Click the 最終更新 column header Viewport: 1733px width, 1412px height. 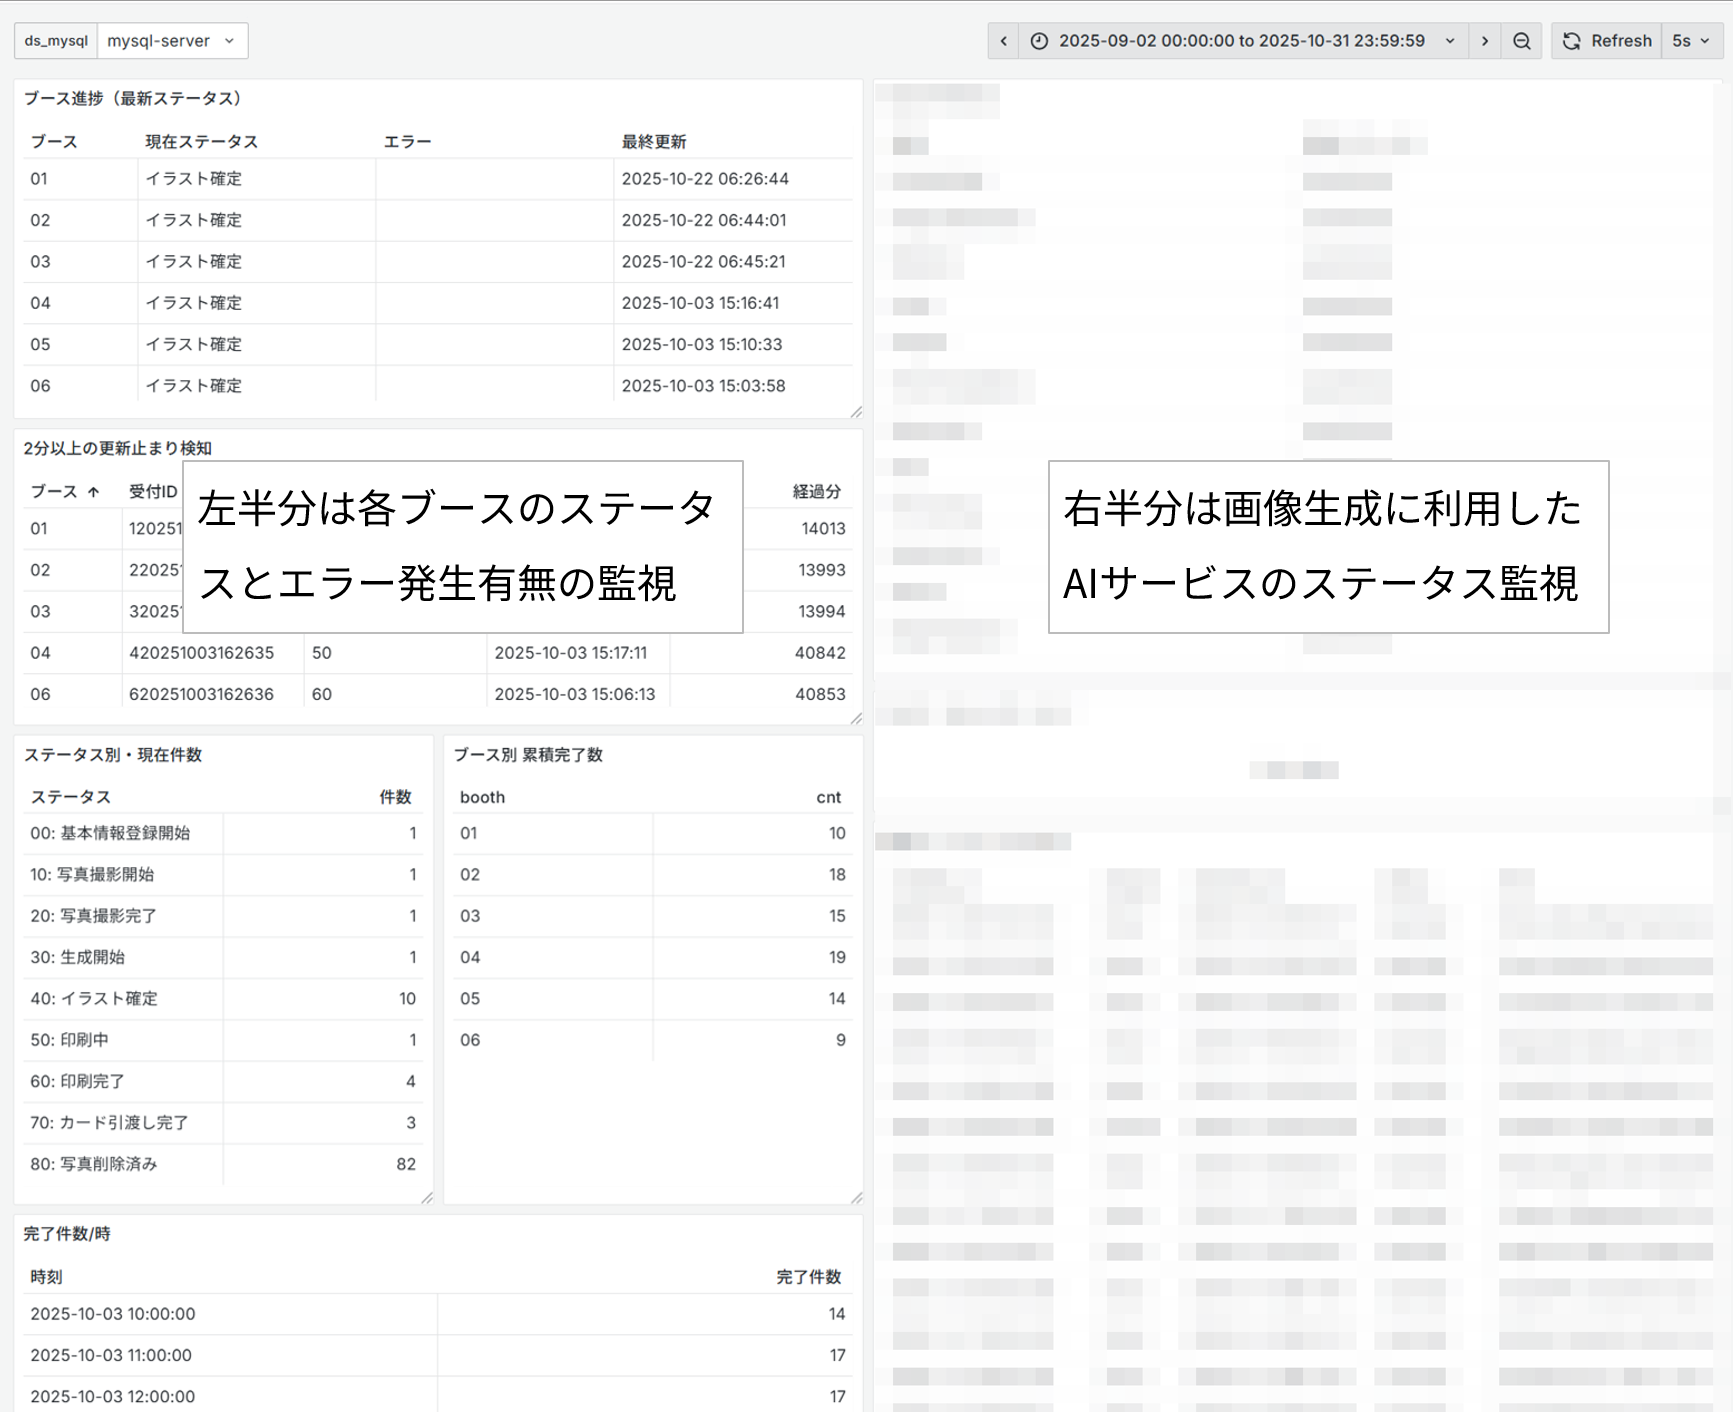(x=654, y=142)
